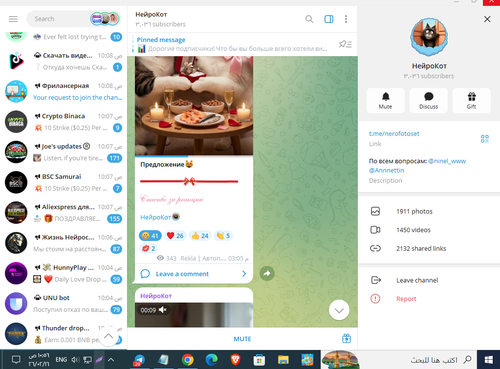The height and width of the screenshot is (369, 500).
Task: Open НейроКот profile avatar
Action: pyautogui.click(x=429, y=37)
